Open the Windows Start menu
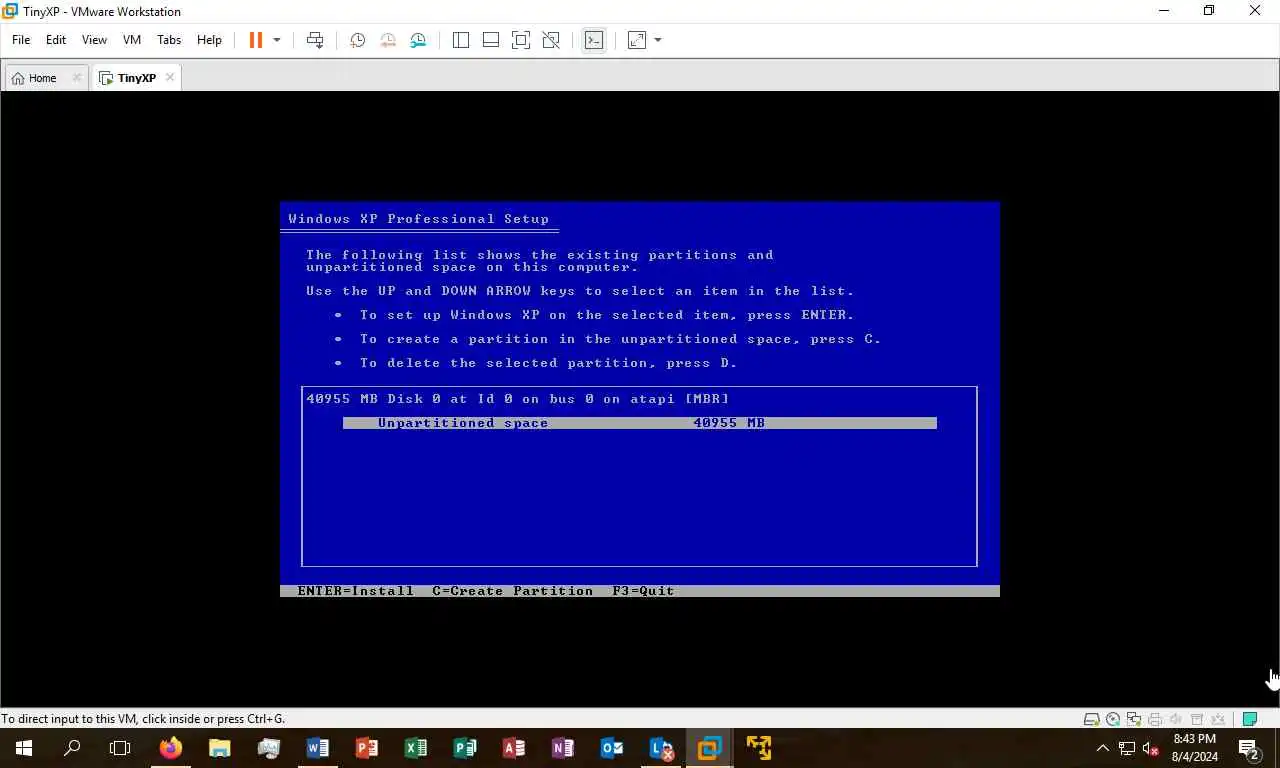 tap(23, 748)
